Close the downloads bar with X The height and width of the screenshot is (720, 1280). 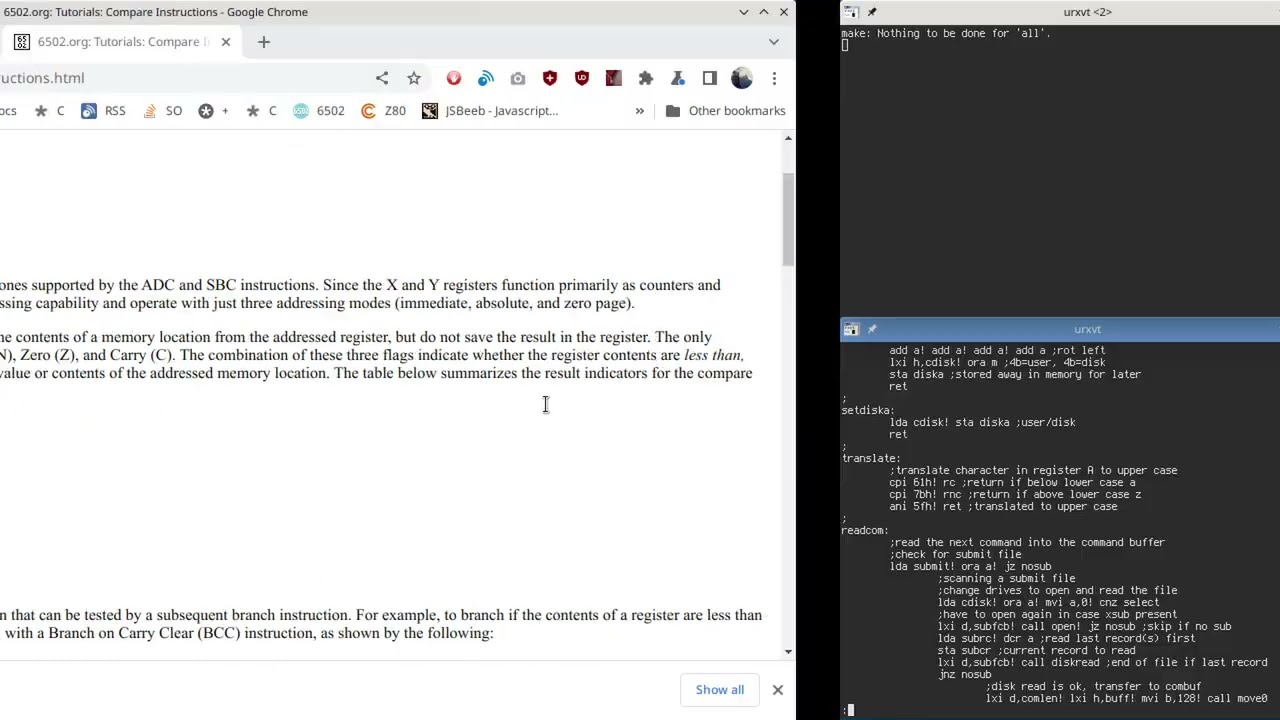[777, 690]
